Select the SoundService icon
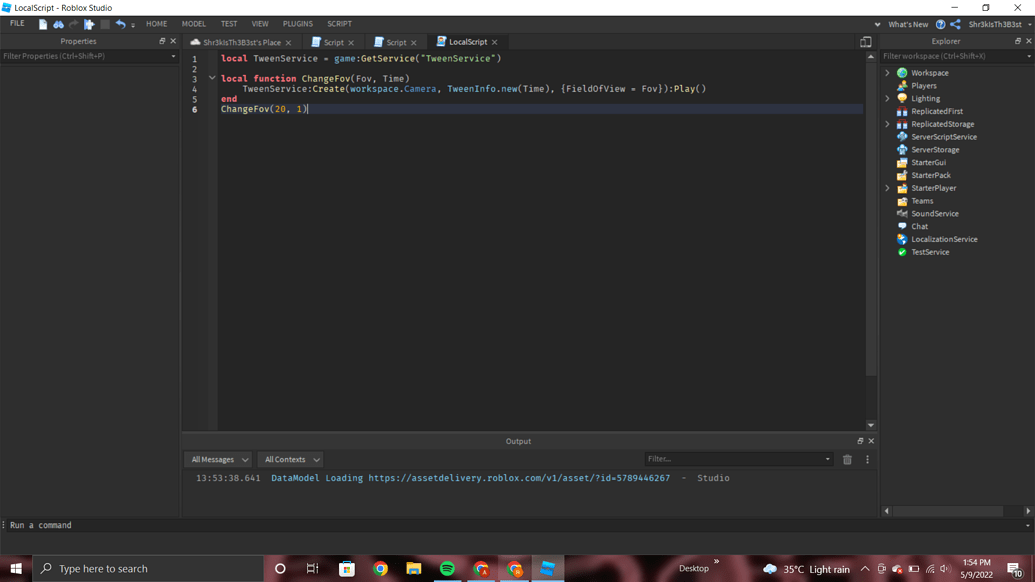 (902, 214)
